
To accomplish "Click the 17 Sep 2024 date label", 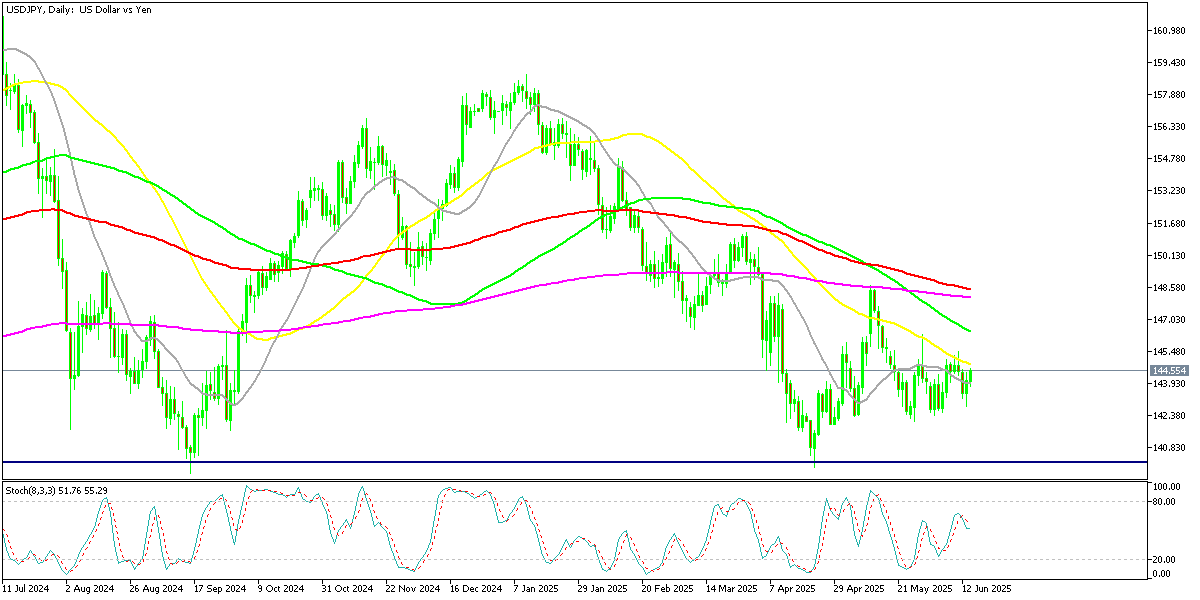I will click(220, 590).
